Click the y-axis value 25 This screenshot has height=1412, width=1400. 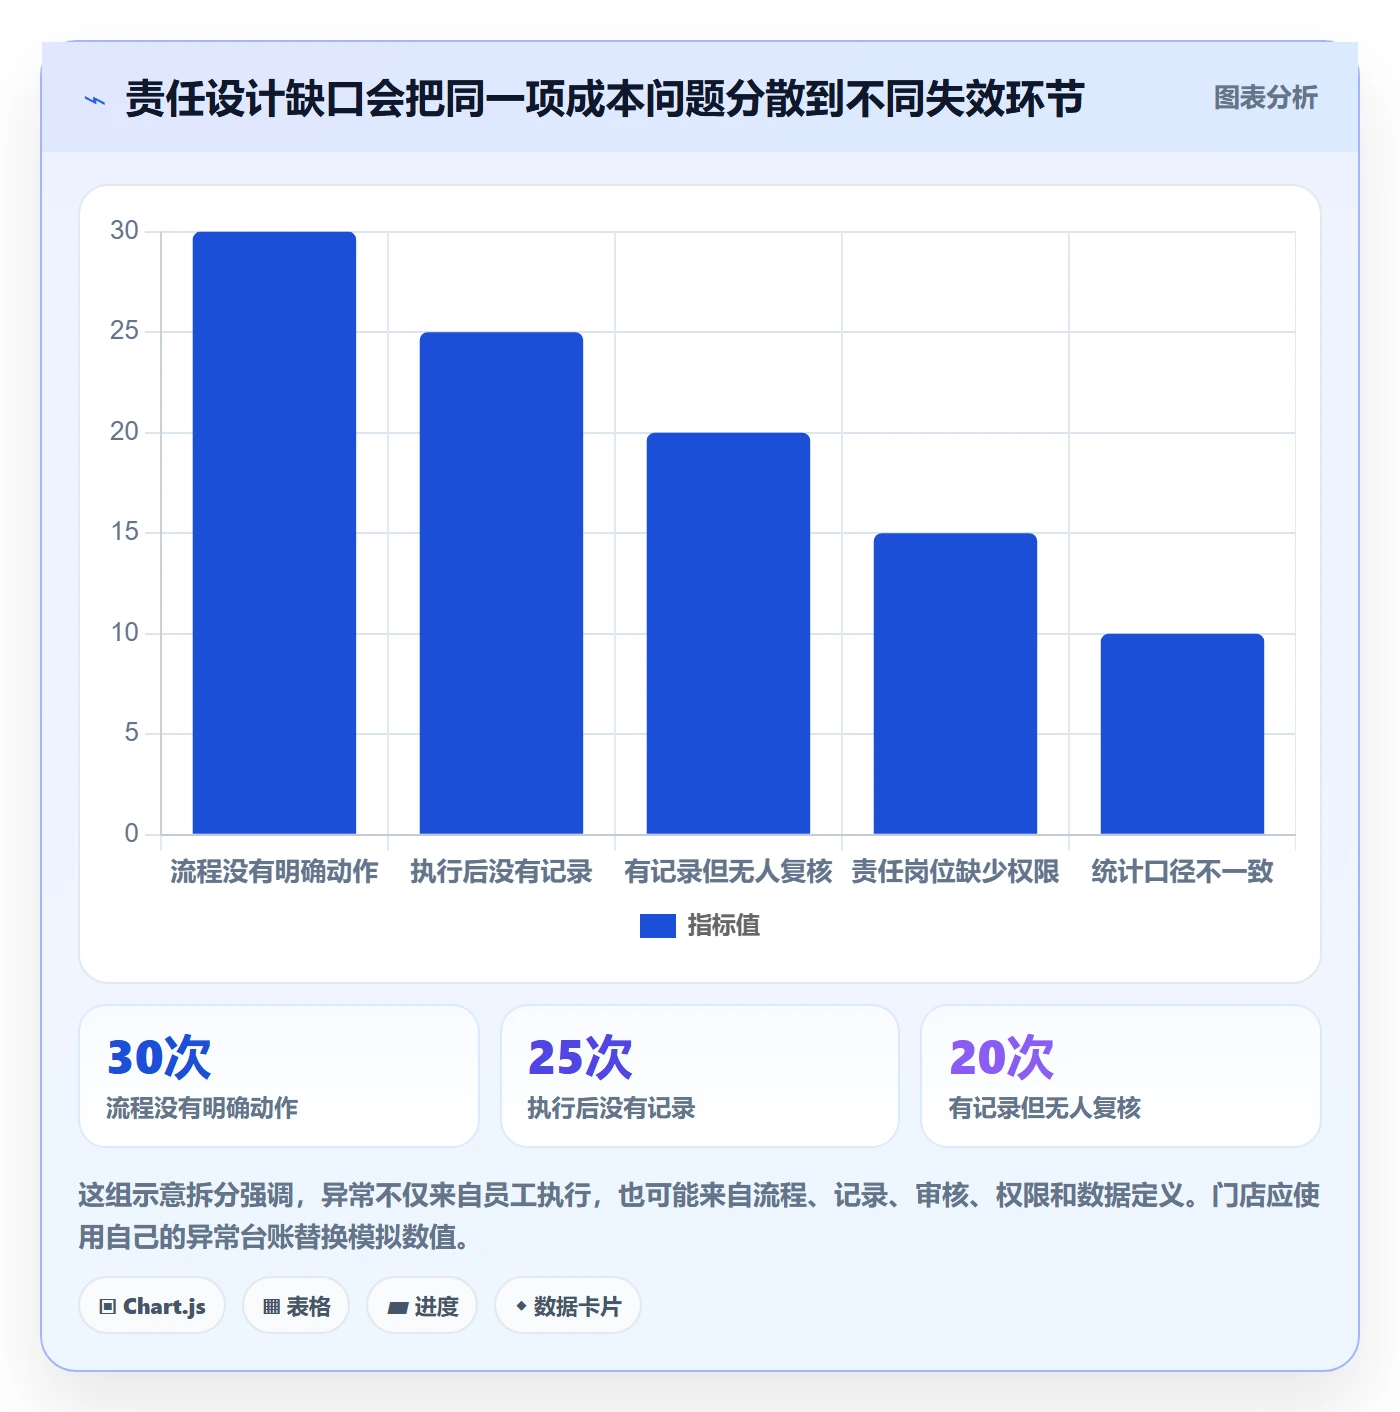[x=124, y=331]
